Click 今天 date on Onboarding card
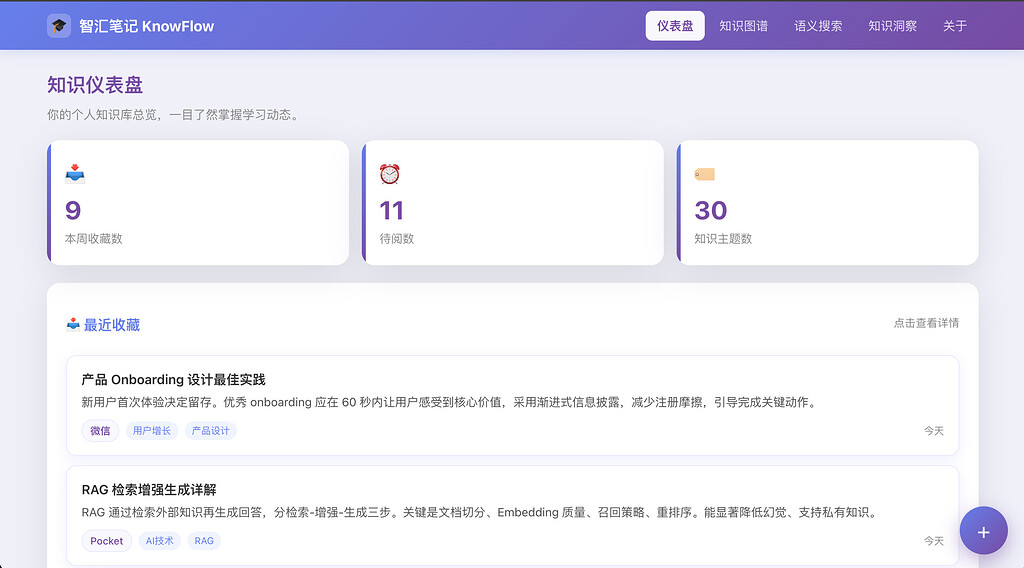 934,431
